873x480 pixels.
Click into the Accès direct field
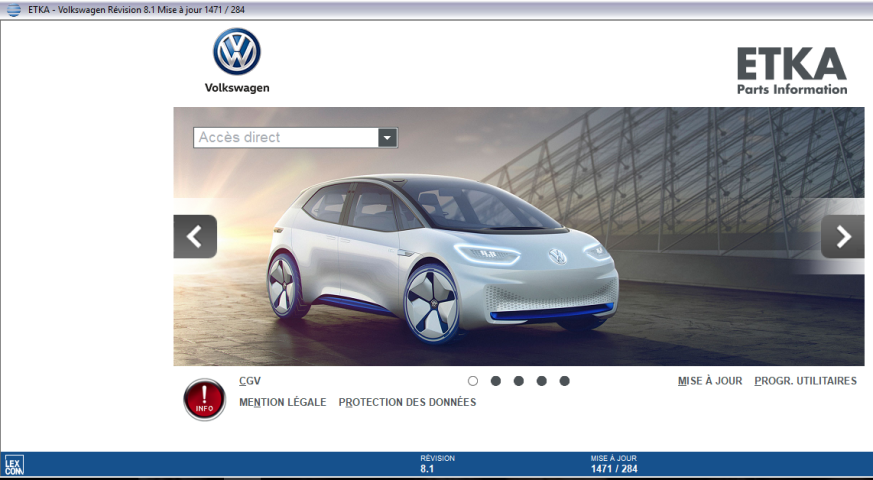pyautogui.click(x=286, y=138)
